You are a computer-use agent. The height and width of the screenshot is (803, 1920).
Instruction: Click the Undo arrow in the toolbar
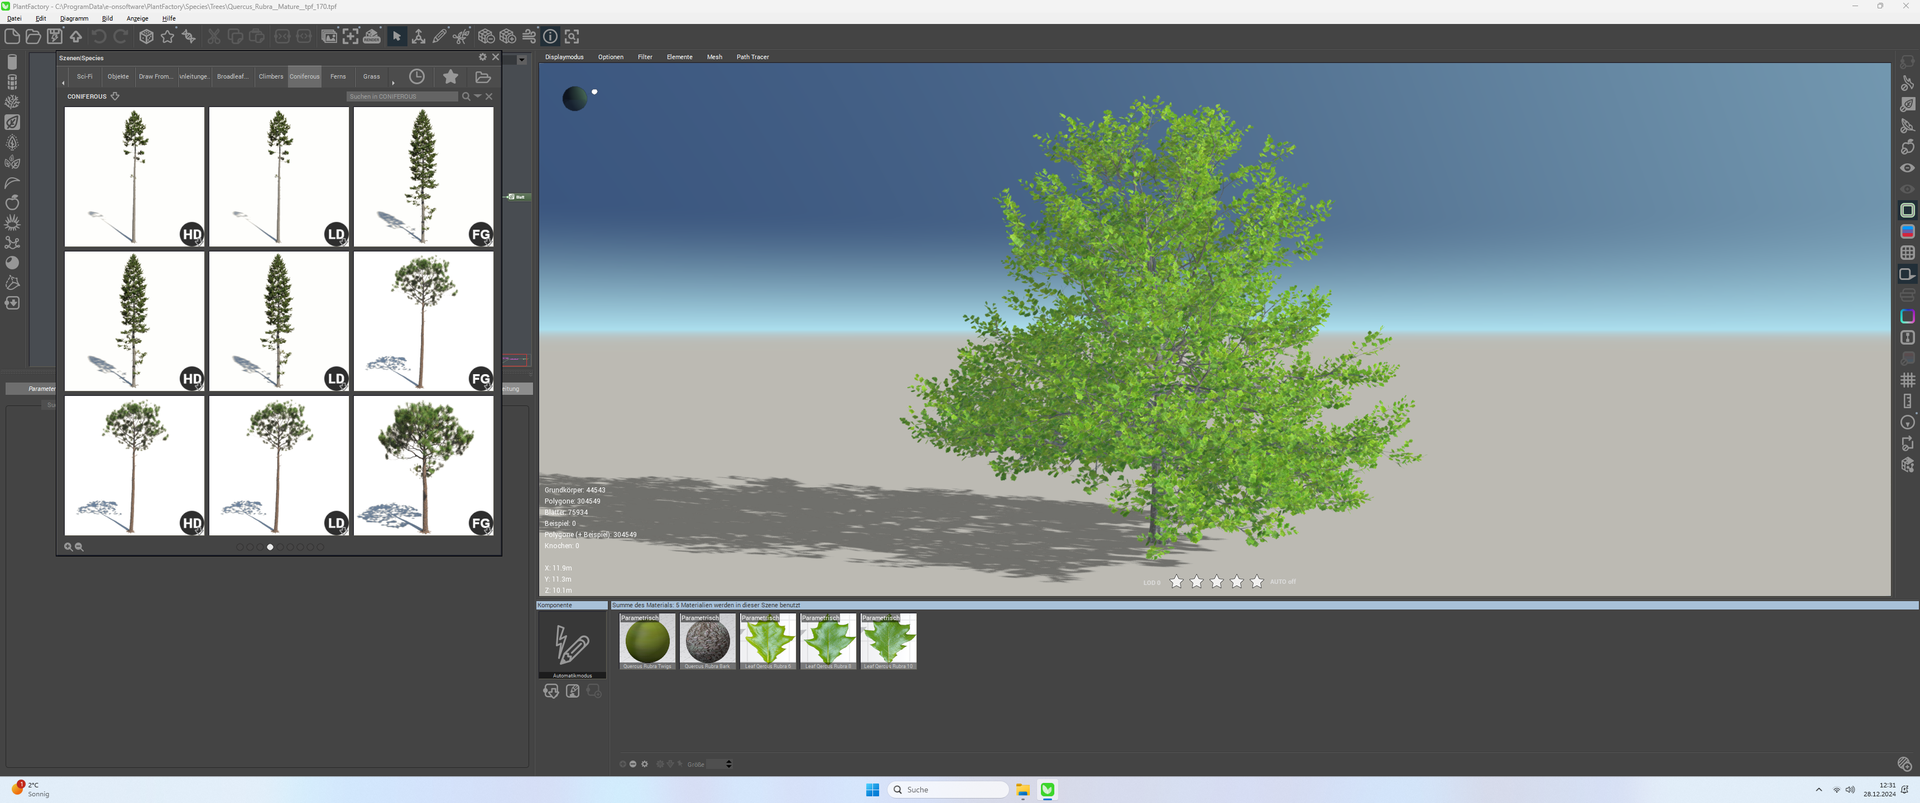click(x=99, y=36)
